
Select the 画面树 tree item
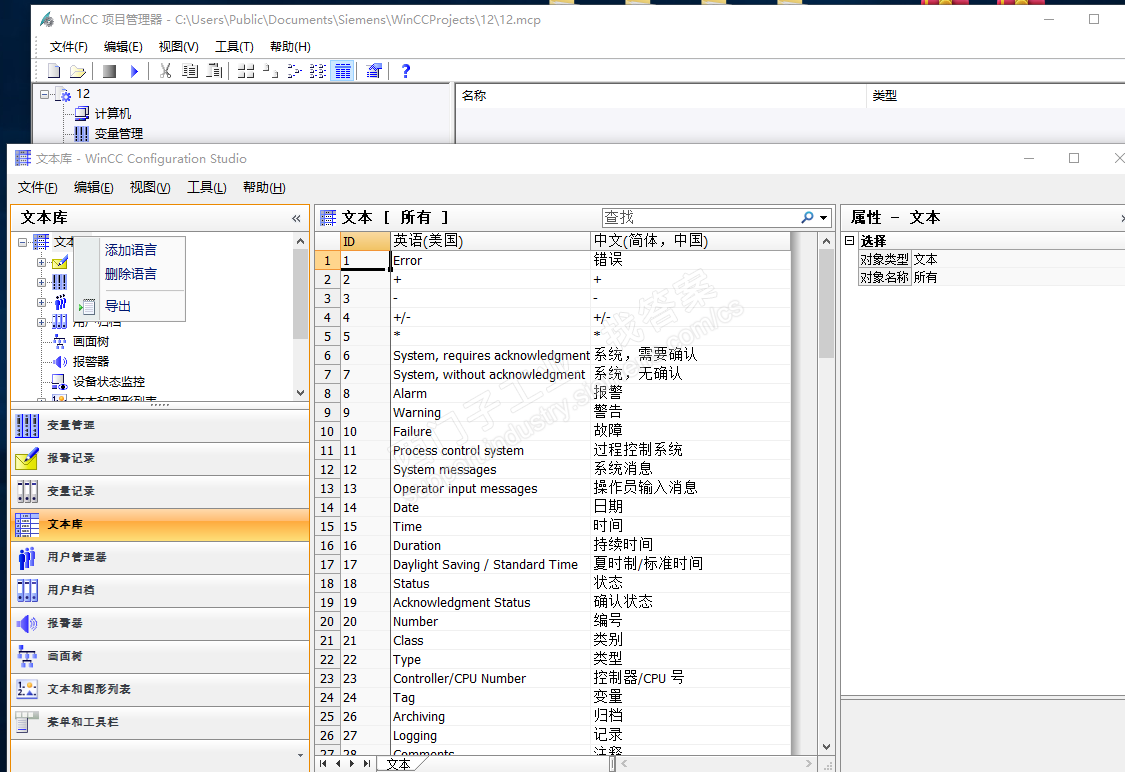point(91,342)
